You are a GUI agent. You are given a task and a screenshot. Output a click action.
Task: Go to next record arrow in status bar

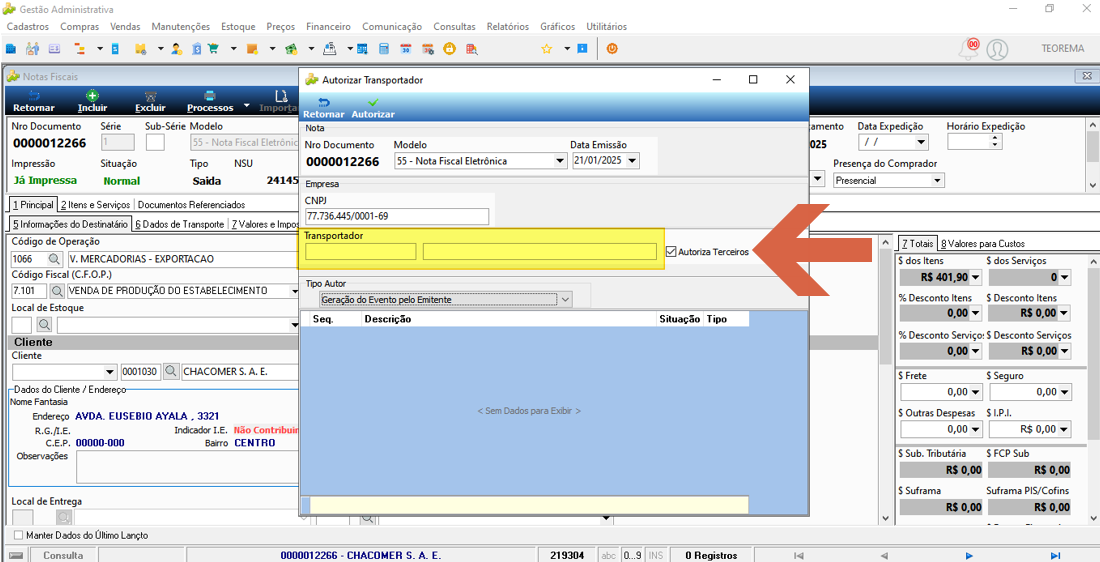click(970, 555)
